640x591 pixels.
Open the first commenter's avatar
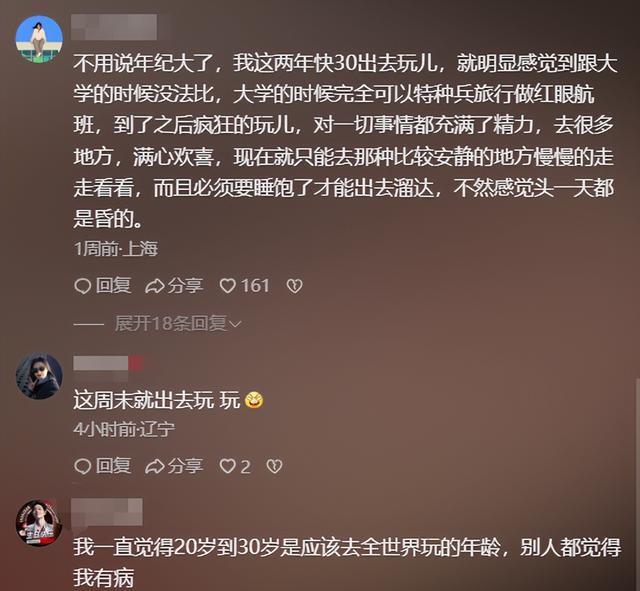coord(39,39)
